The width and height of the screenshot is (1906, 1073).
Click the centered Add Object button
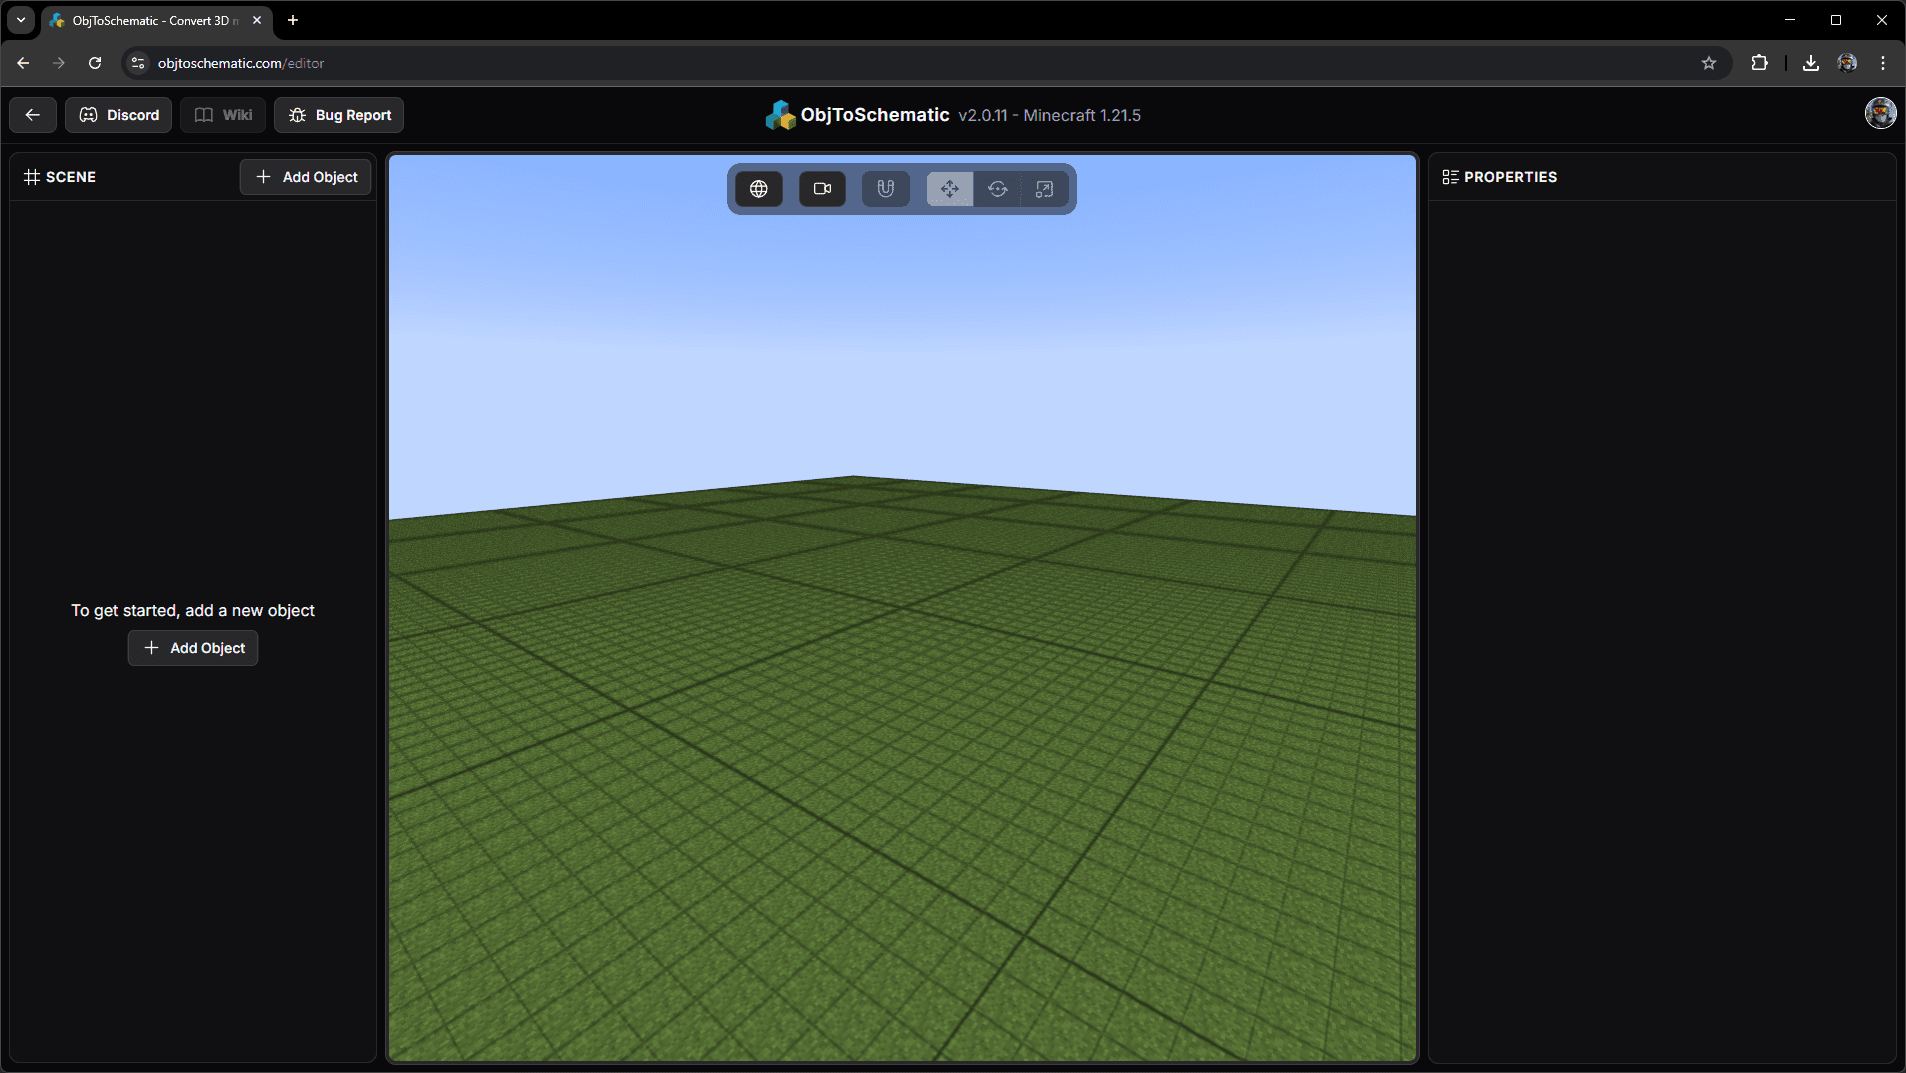pos(193,648)
